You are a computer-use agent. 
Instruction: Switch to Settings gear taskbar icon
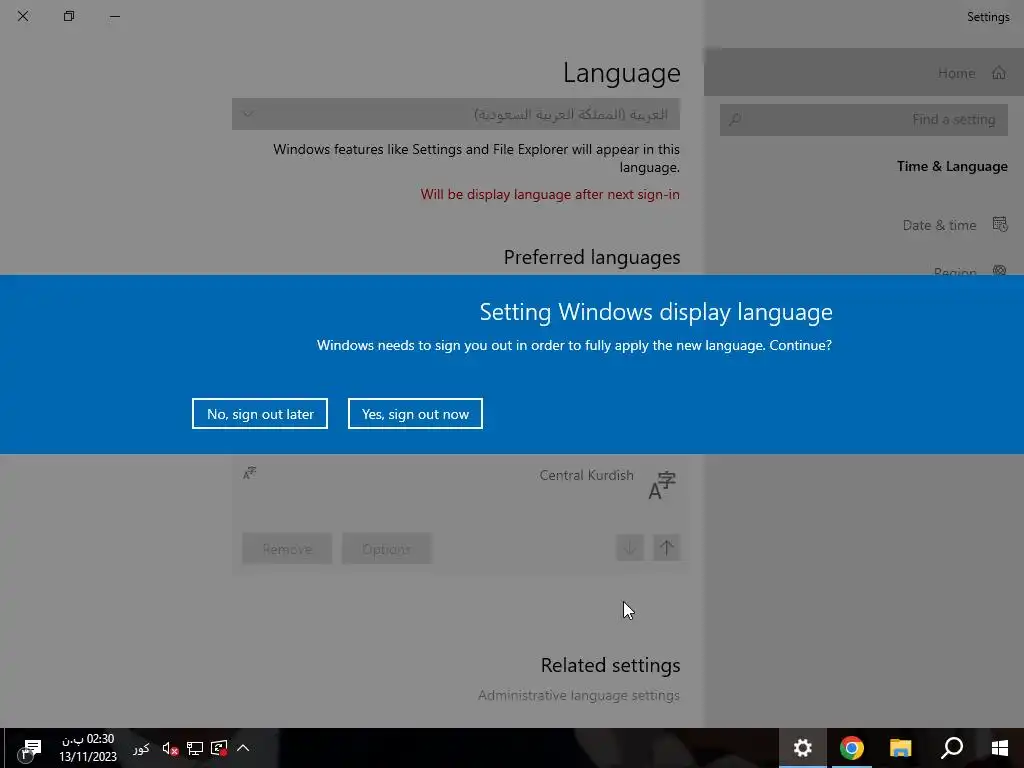[x=803, y=748]
